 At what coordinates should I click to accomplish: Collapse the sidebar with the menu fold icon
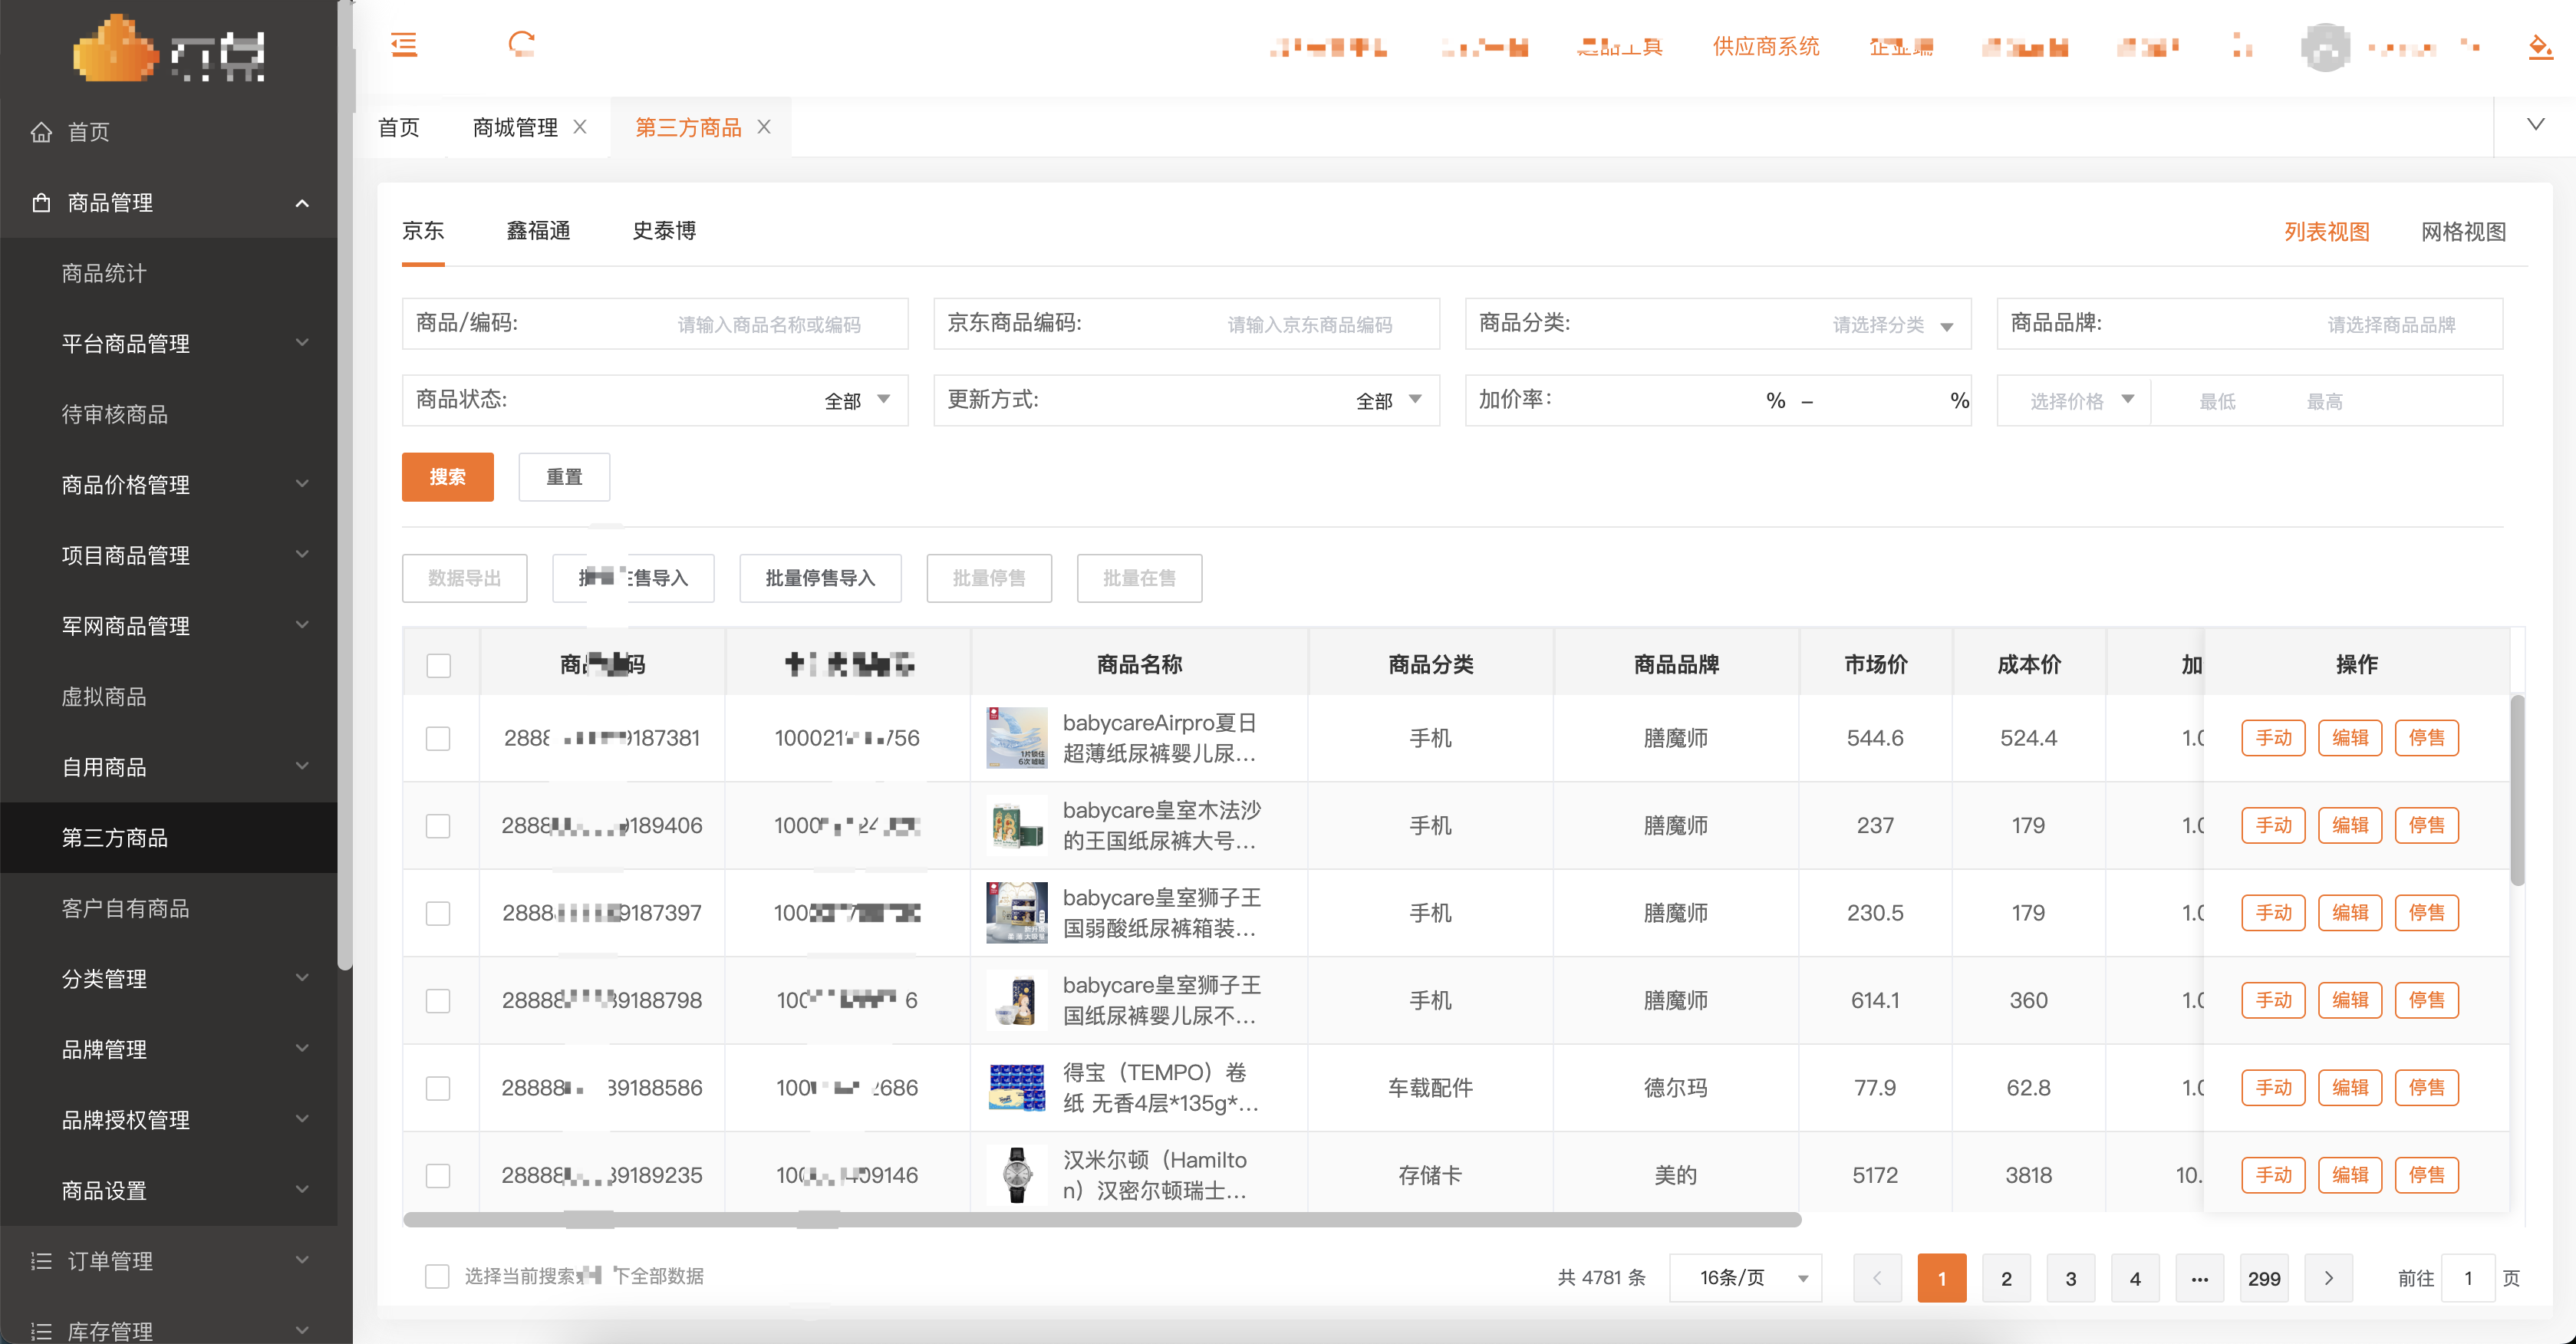click(x=404, y=45)
